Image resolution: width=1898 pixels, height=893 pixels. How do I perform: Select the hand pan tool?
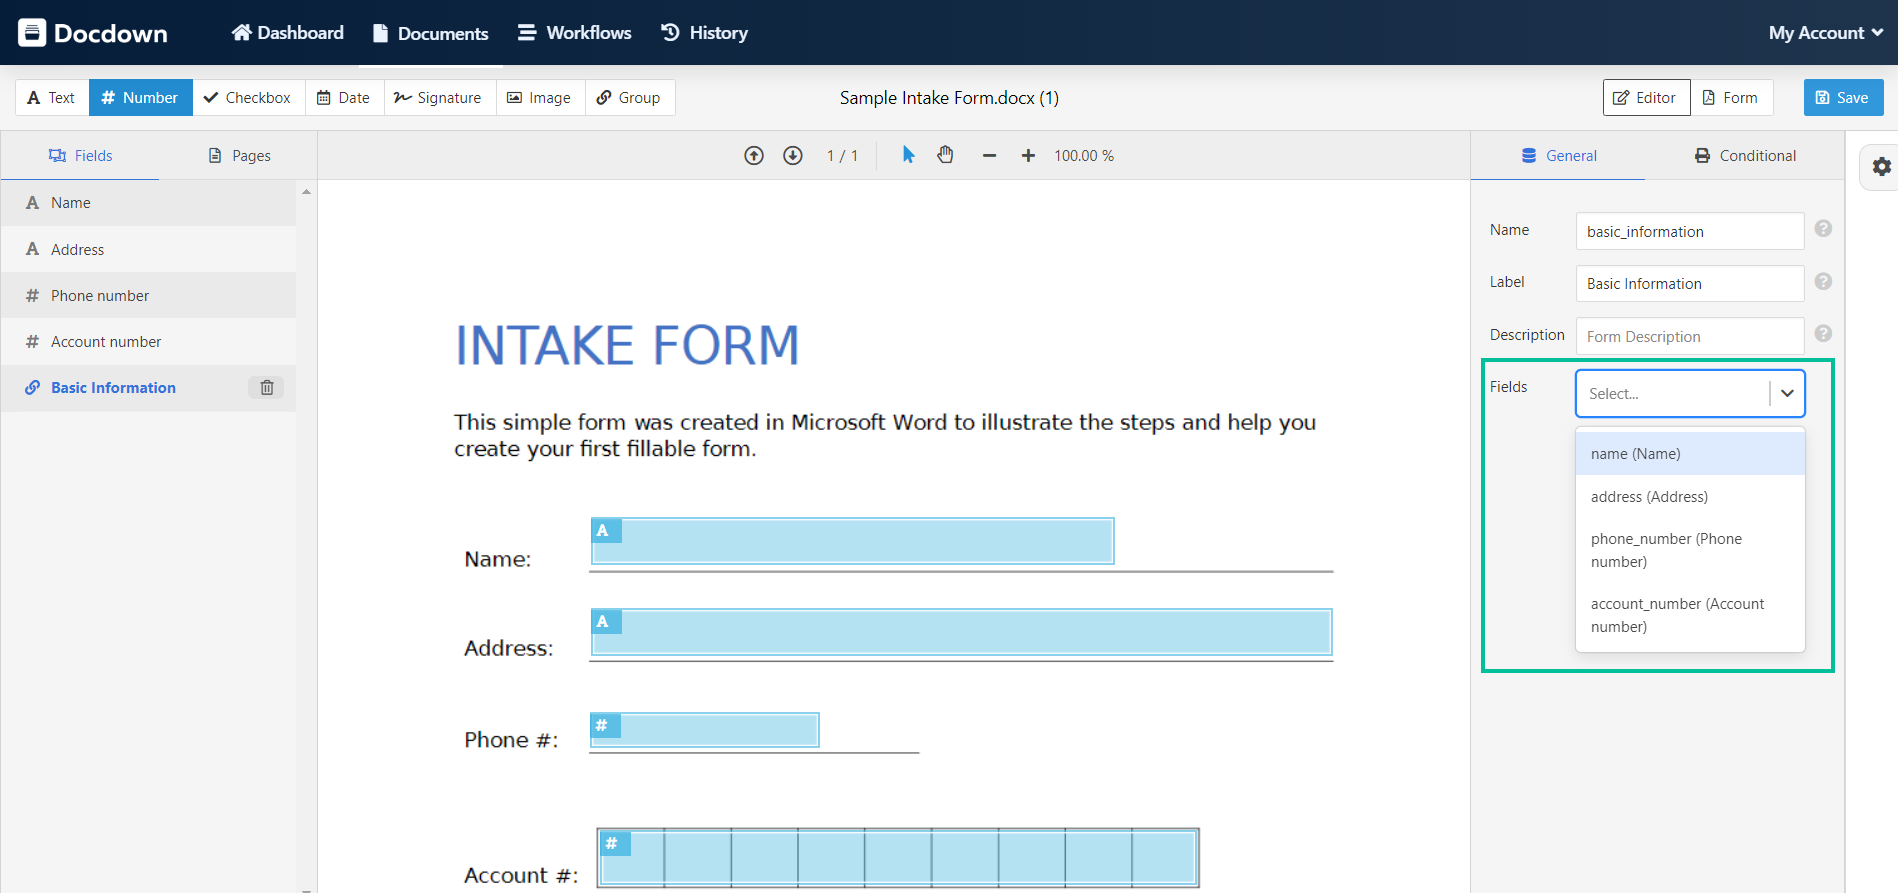[x=945, y=155]
